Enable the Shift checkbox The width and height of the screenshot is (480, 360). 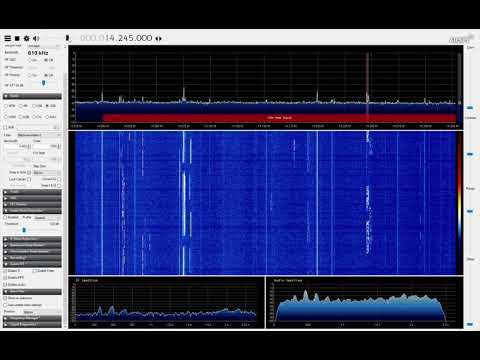point(5,127)
